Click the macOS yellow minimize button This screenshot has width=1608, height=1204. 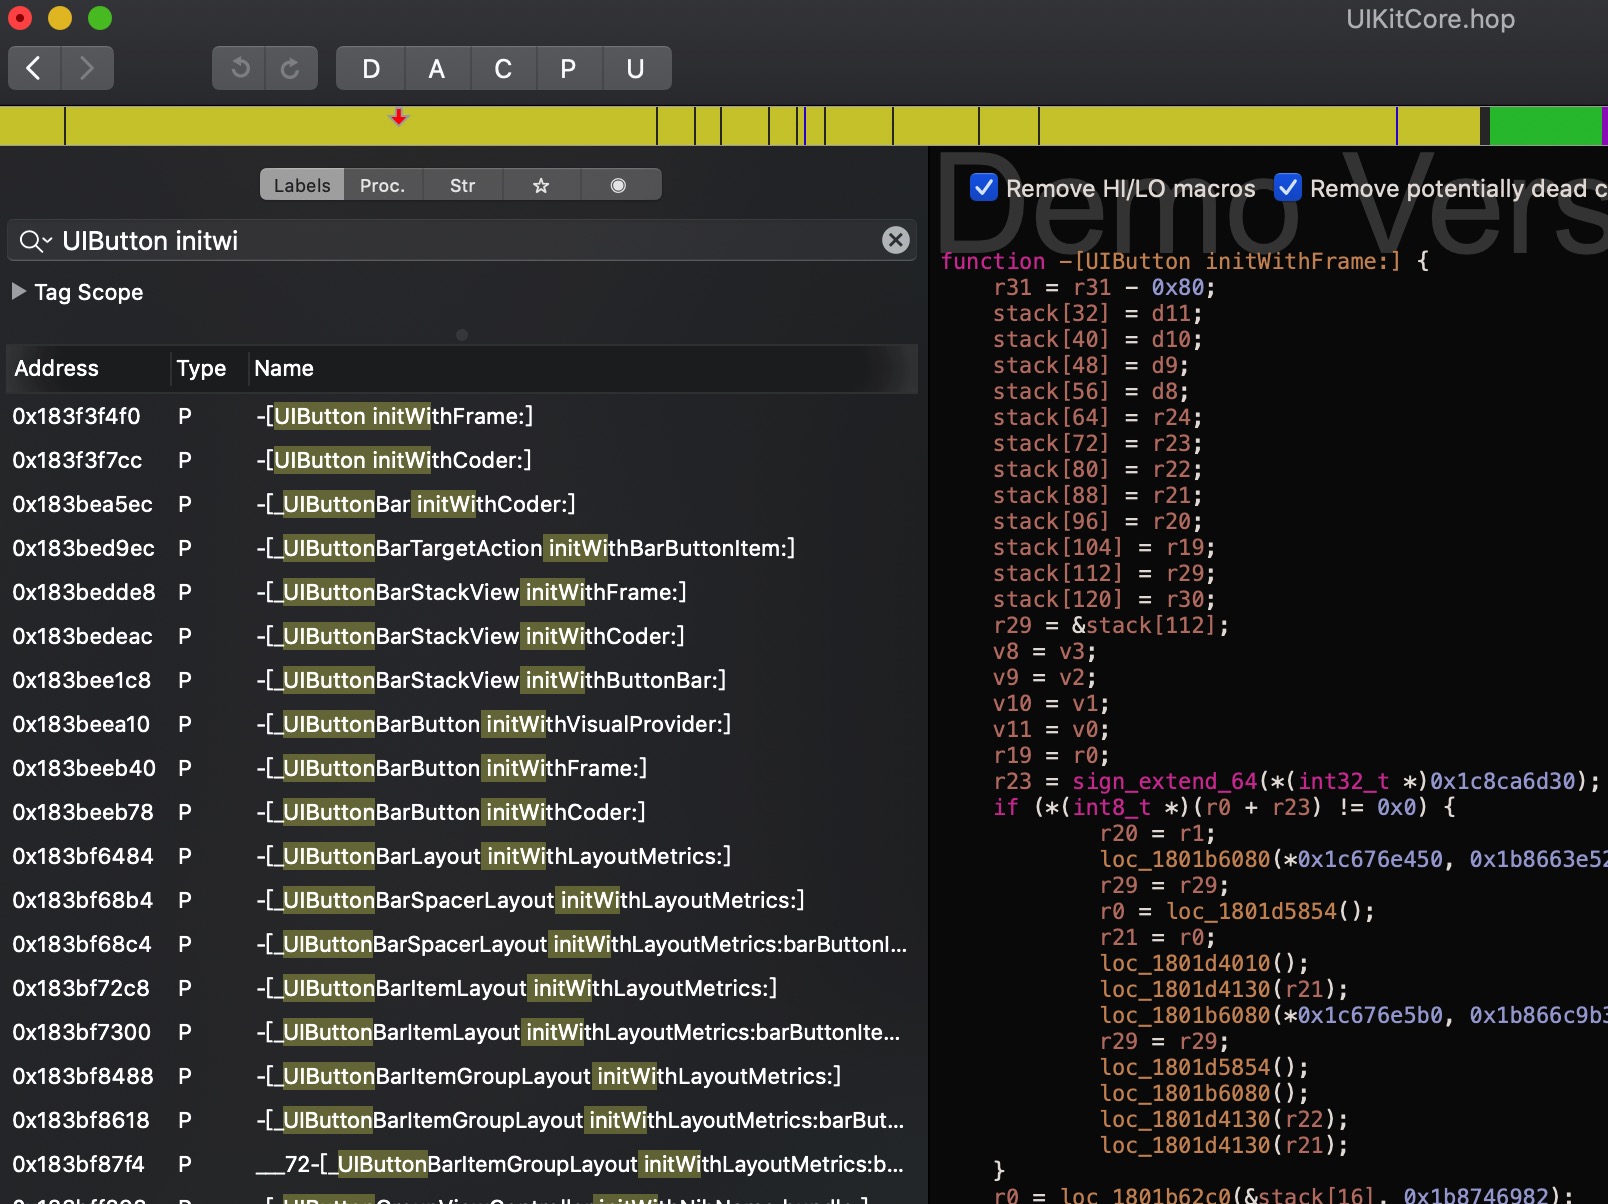60,18
